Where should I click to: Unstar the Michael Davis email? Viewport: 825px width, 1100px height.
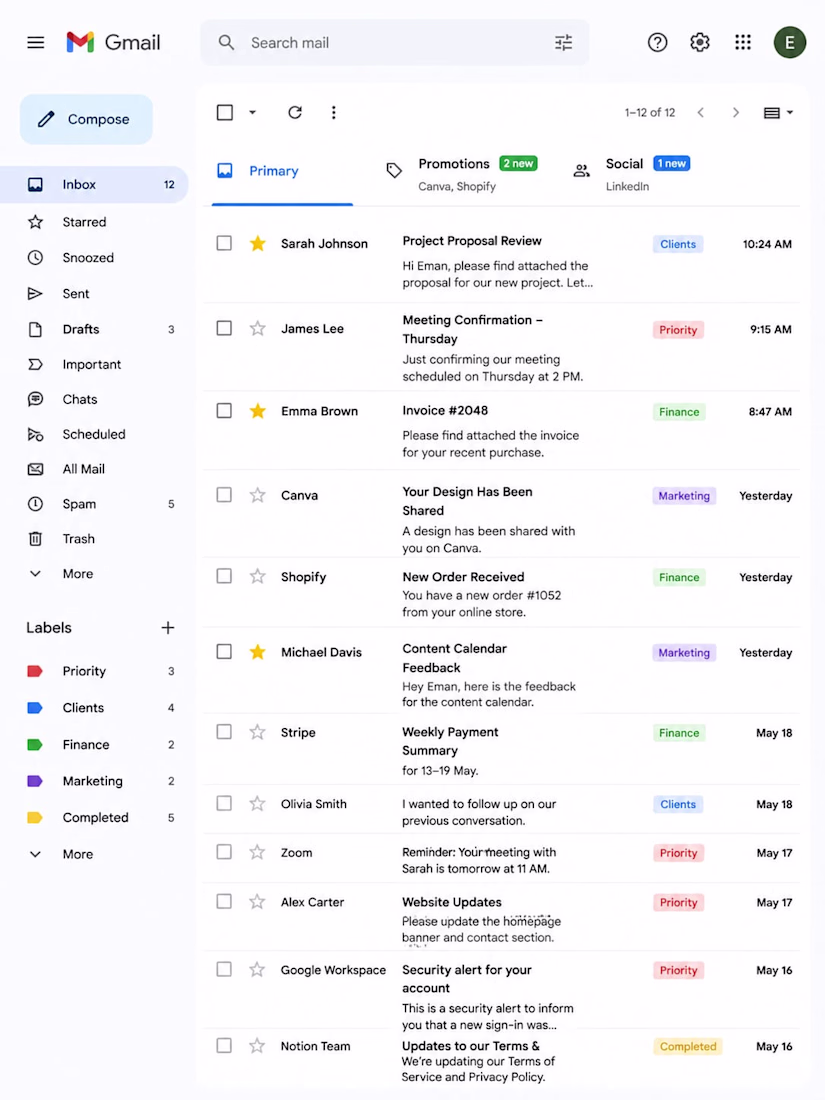point(257,652)
